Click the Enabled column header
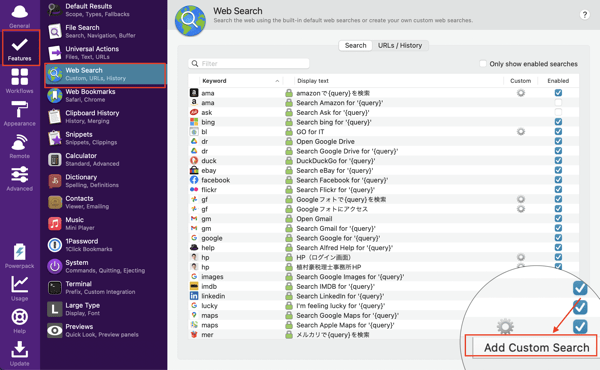 coord(558,81)
